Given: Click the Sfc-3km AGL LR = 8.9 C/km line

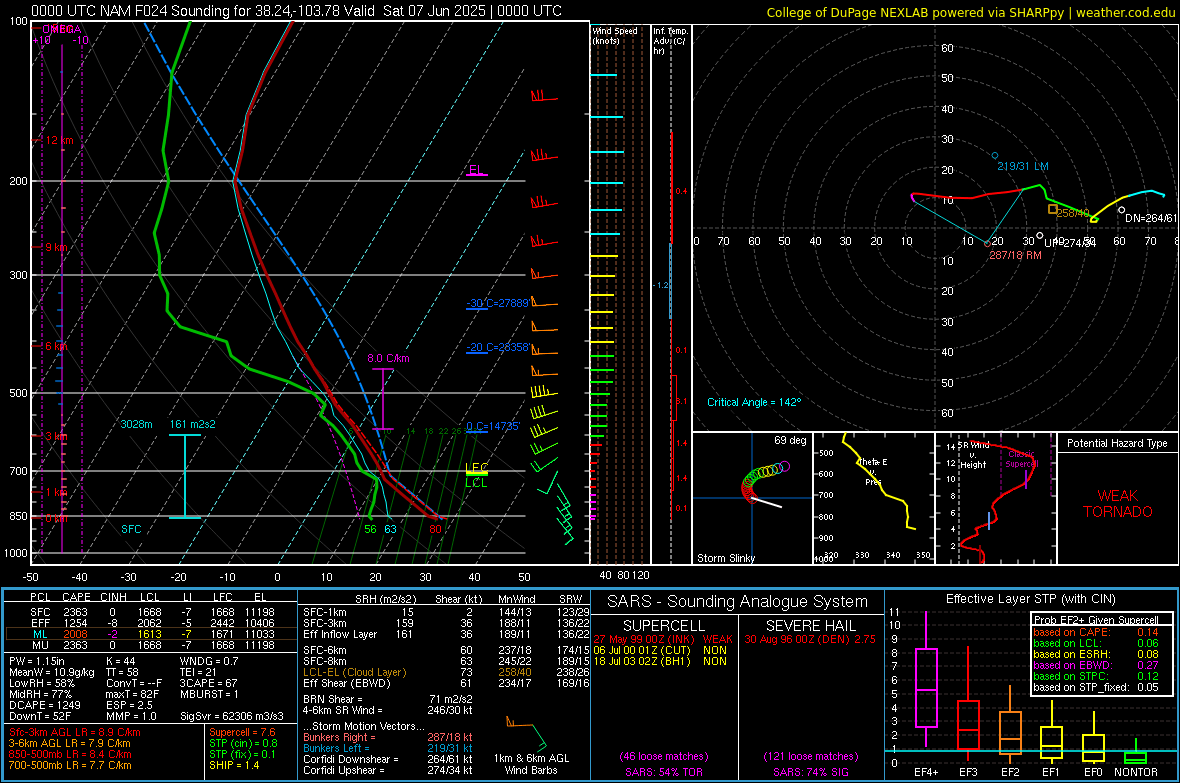Looking at the screenshot, I should [x=75, y=732].
